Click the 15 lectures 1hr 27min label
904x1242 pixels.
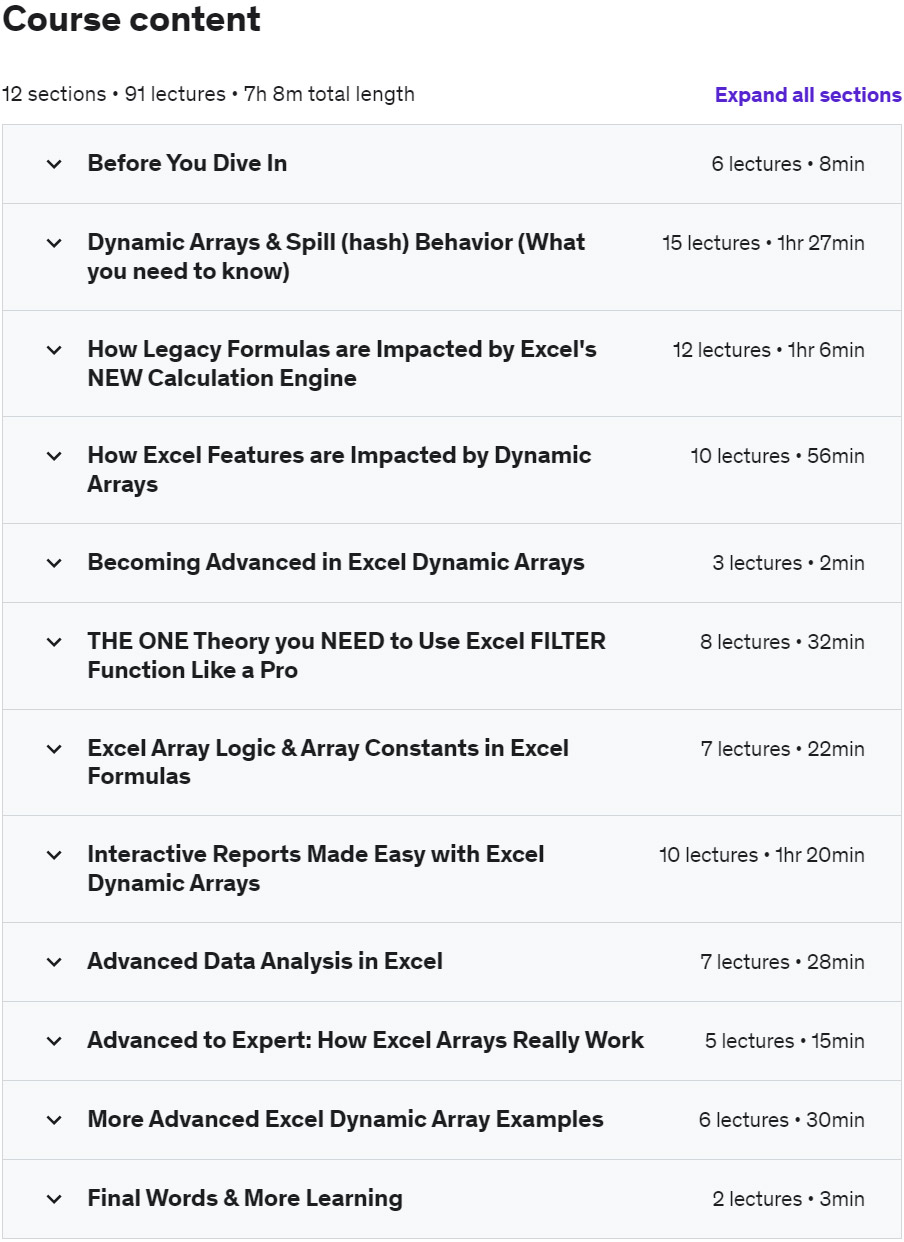click(763, 243)
